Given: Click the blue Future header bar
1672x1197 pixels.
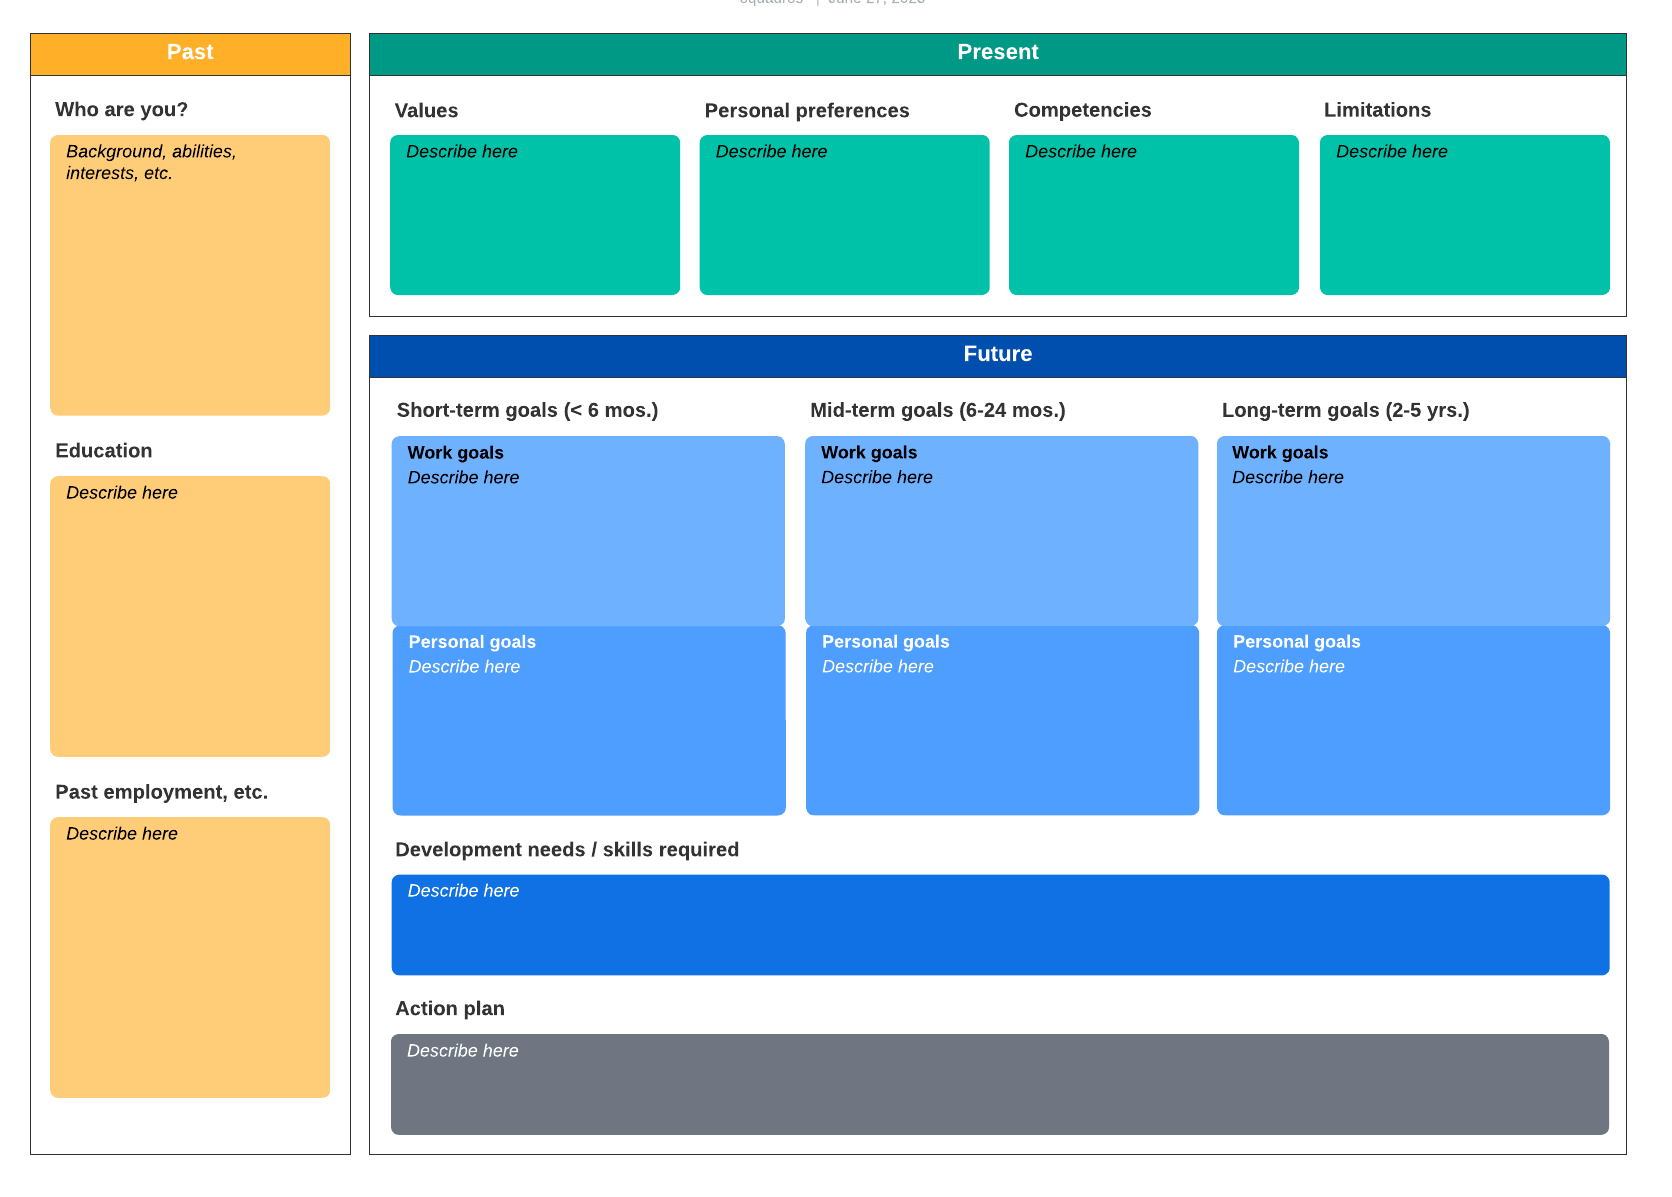Looking at the screenshot, I should 997,356.
